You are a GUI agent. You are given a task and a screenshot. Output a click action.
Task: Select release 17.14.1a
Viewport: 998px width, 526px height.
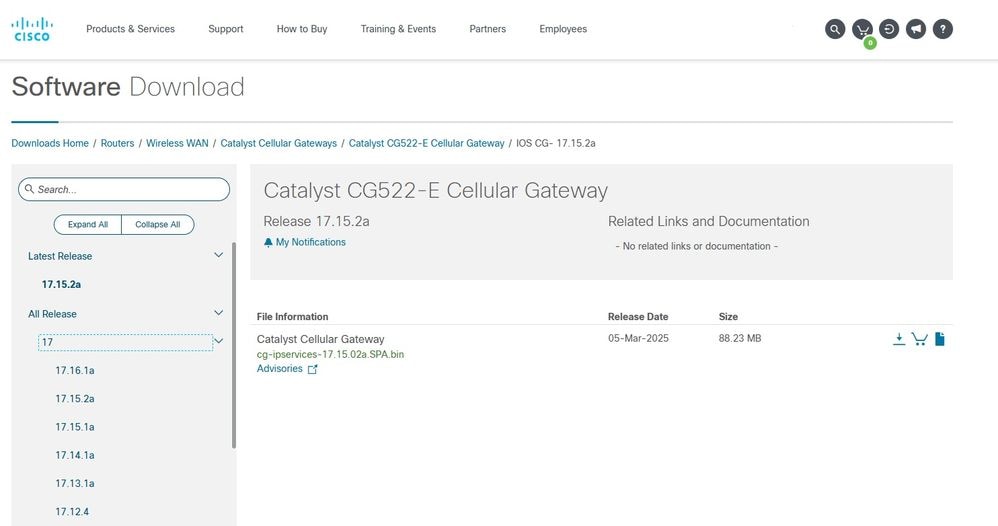tap(74, 455)
